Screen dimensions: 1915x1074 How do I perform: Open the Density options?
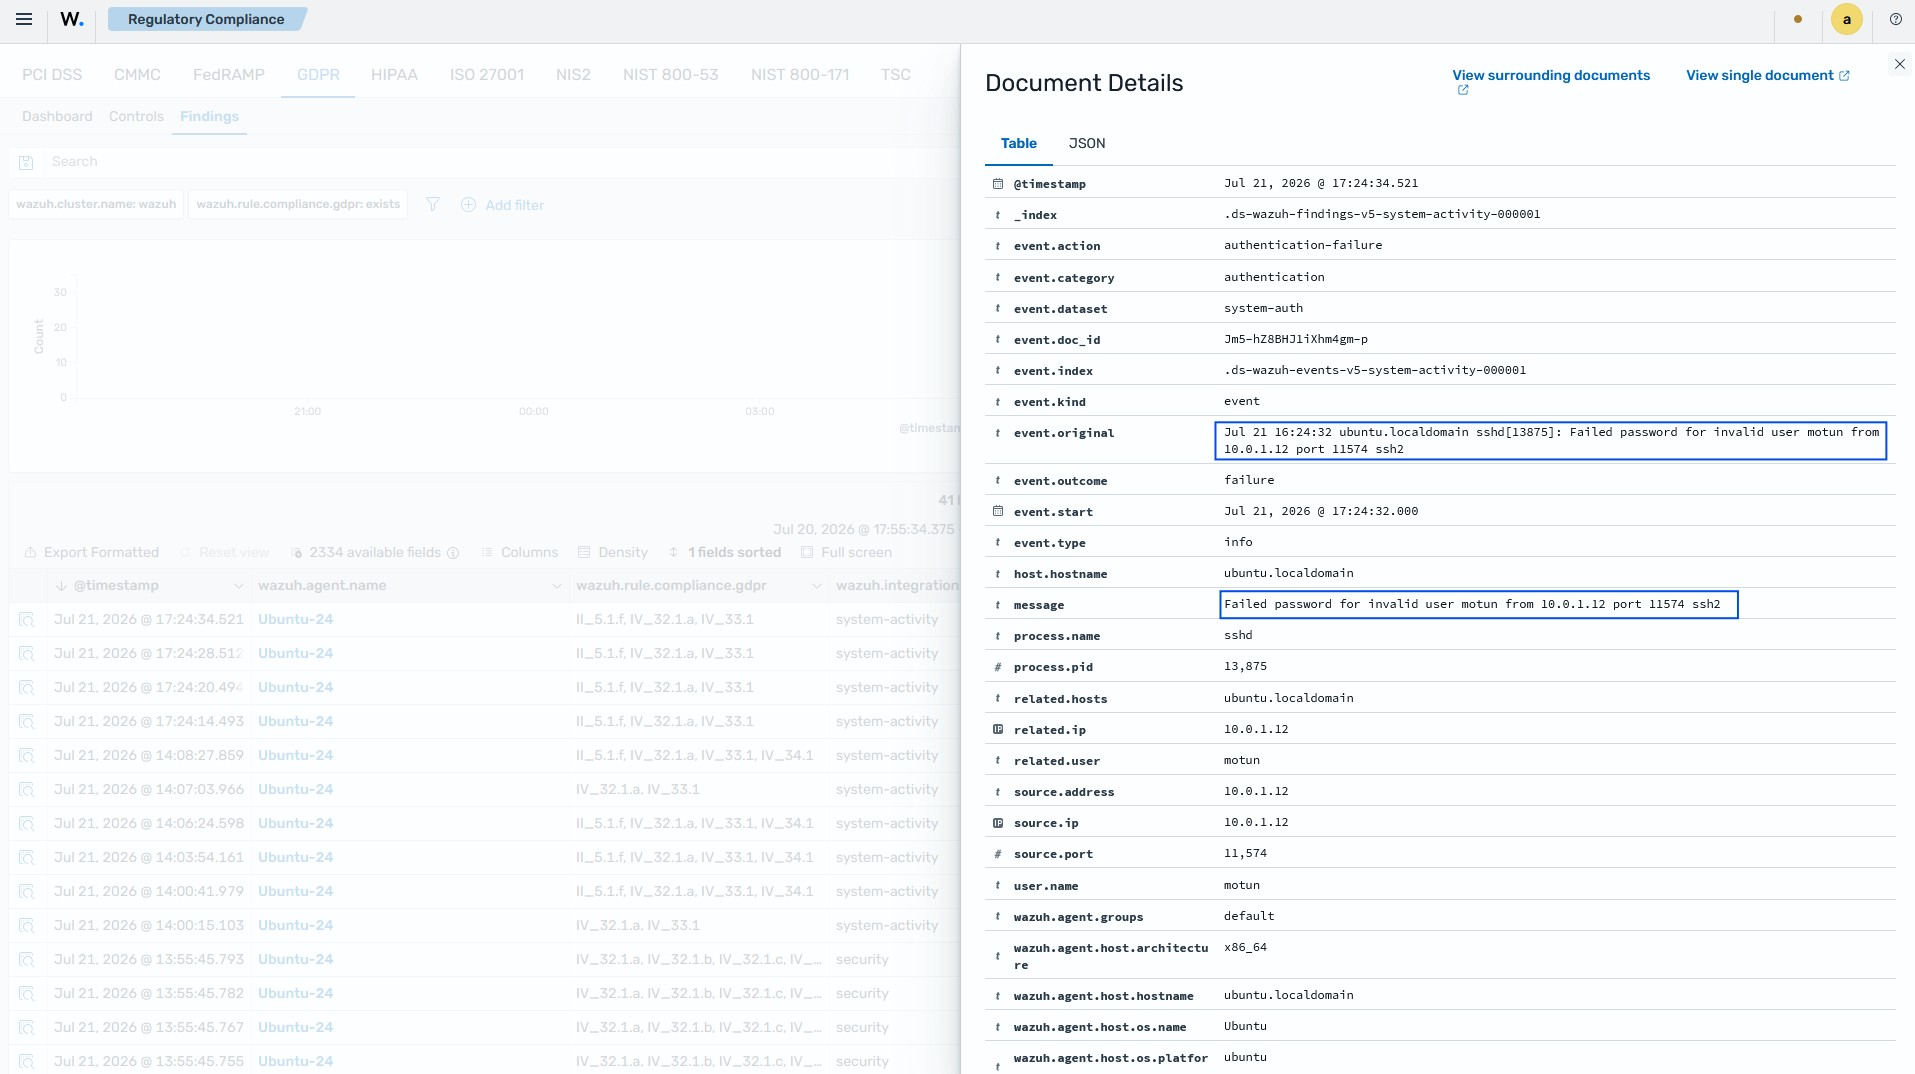coord(612,552)
